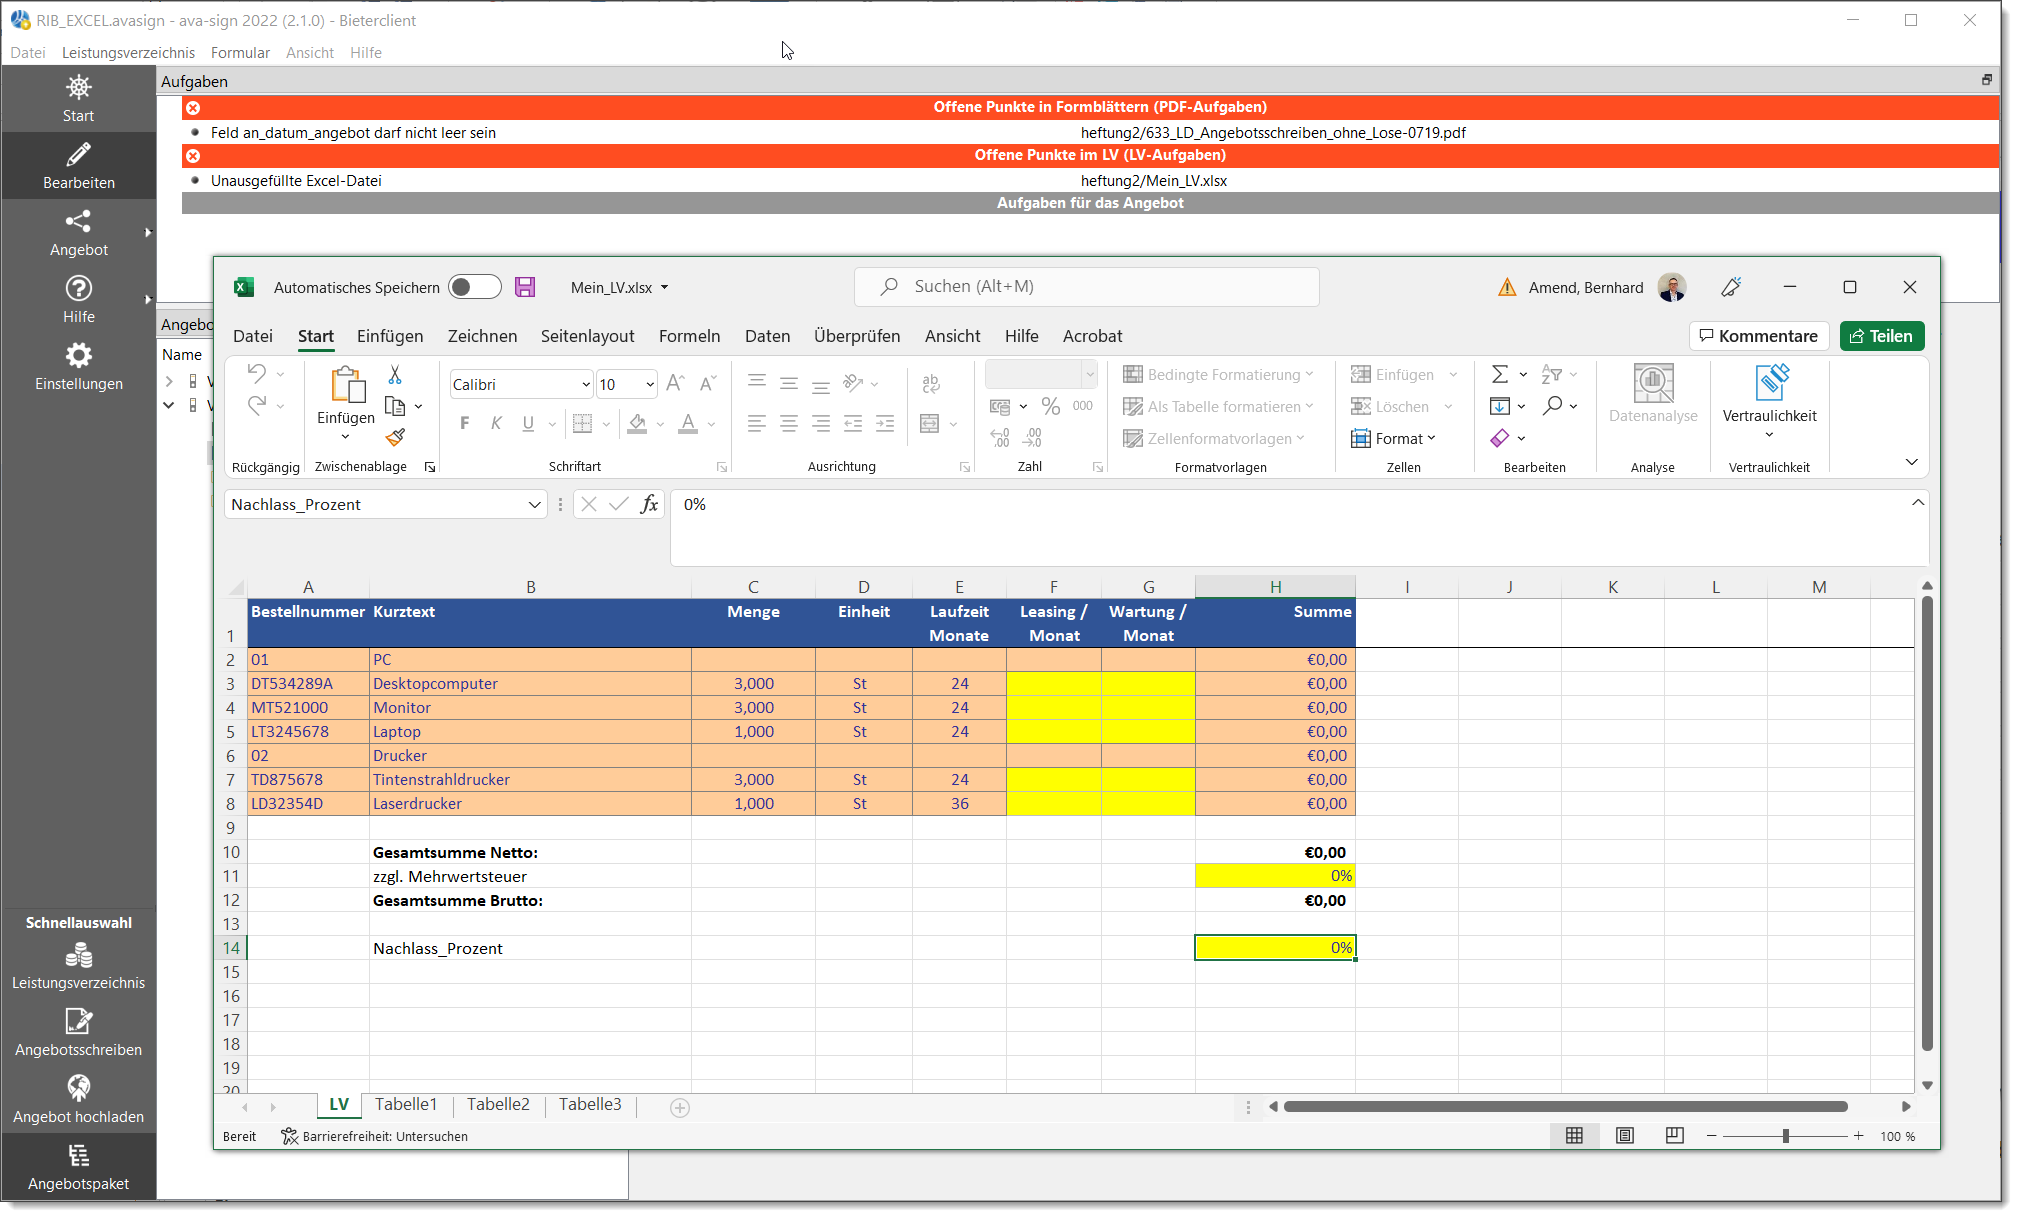
Task: Switch to page layout view in status bar
Action: click(1625, 1136)
